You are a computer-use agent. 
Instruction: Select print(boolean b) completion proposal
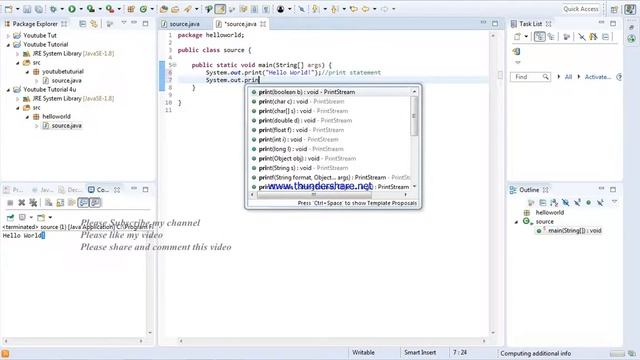[330, 92]
